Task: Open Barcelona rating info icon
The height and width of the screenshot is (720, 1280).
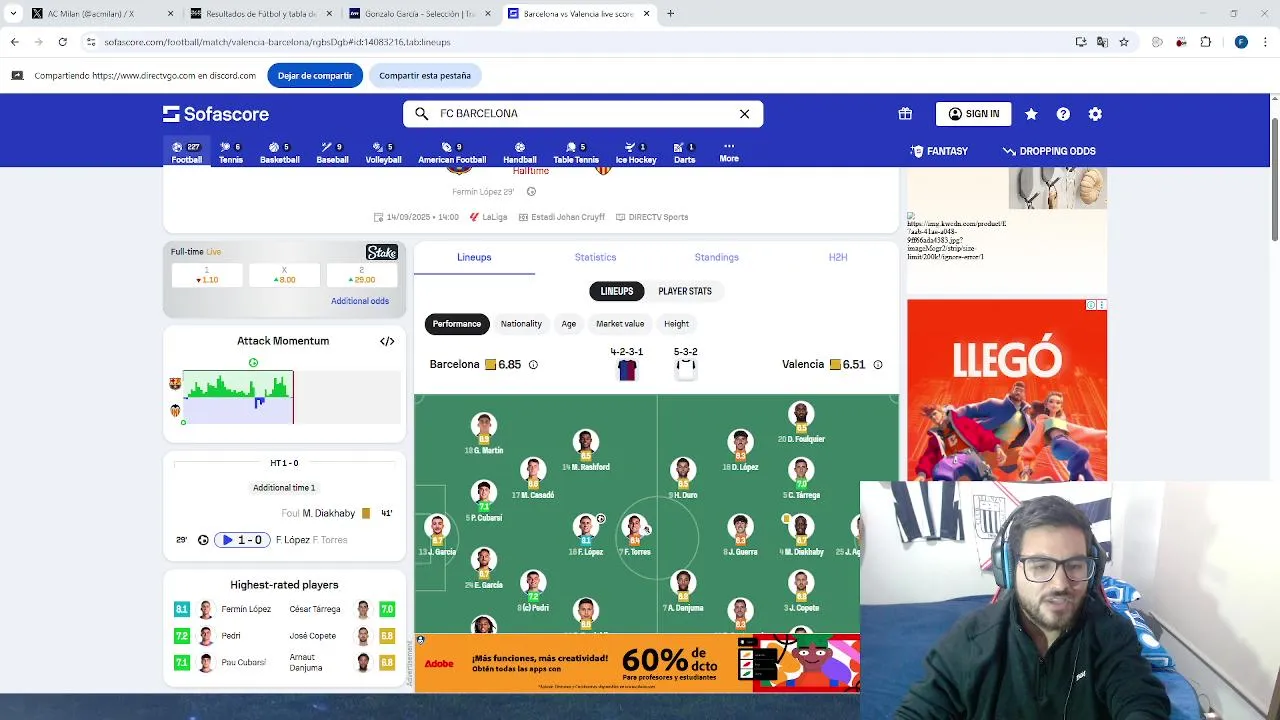Action: [533, 365]
